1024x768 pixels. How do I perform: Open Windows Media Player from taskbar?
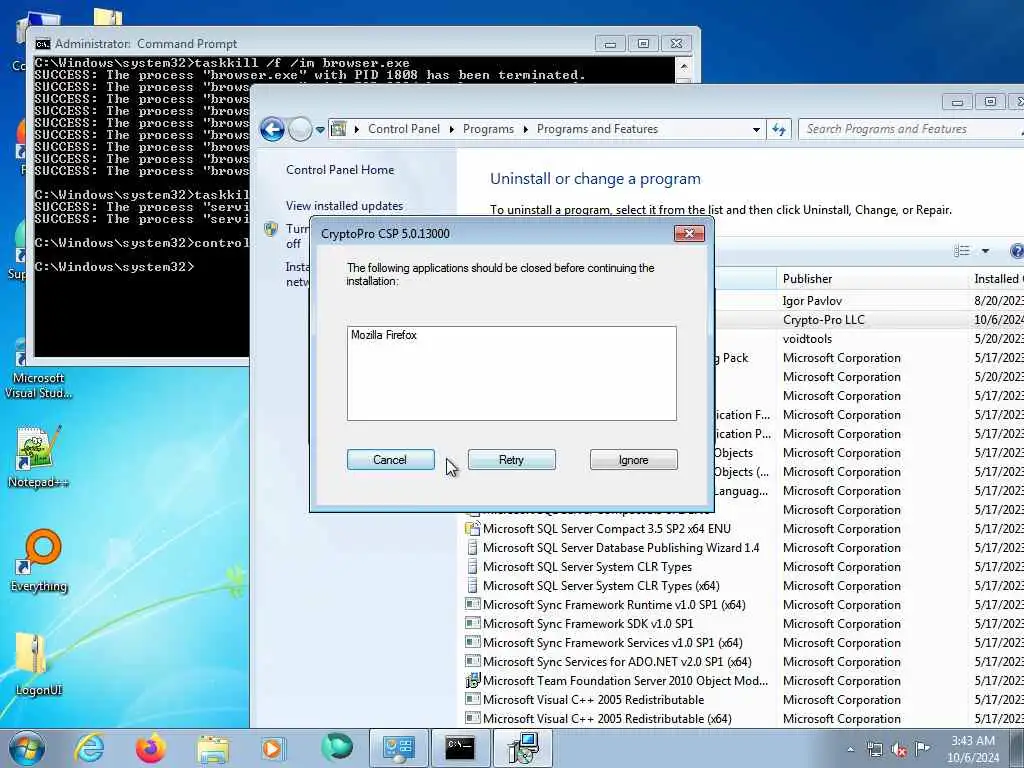point(272,748)
